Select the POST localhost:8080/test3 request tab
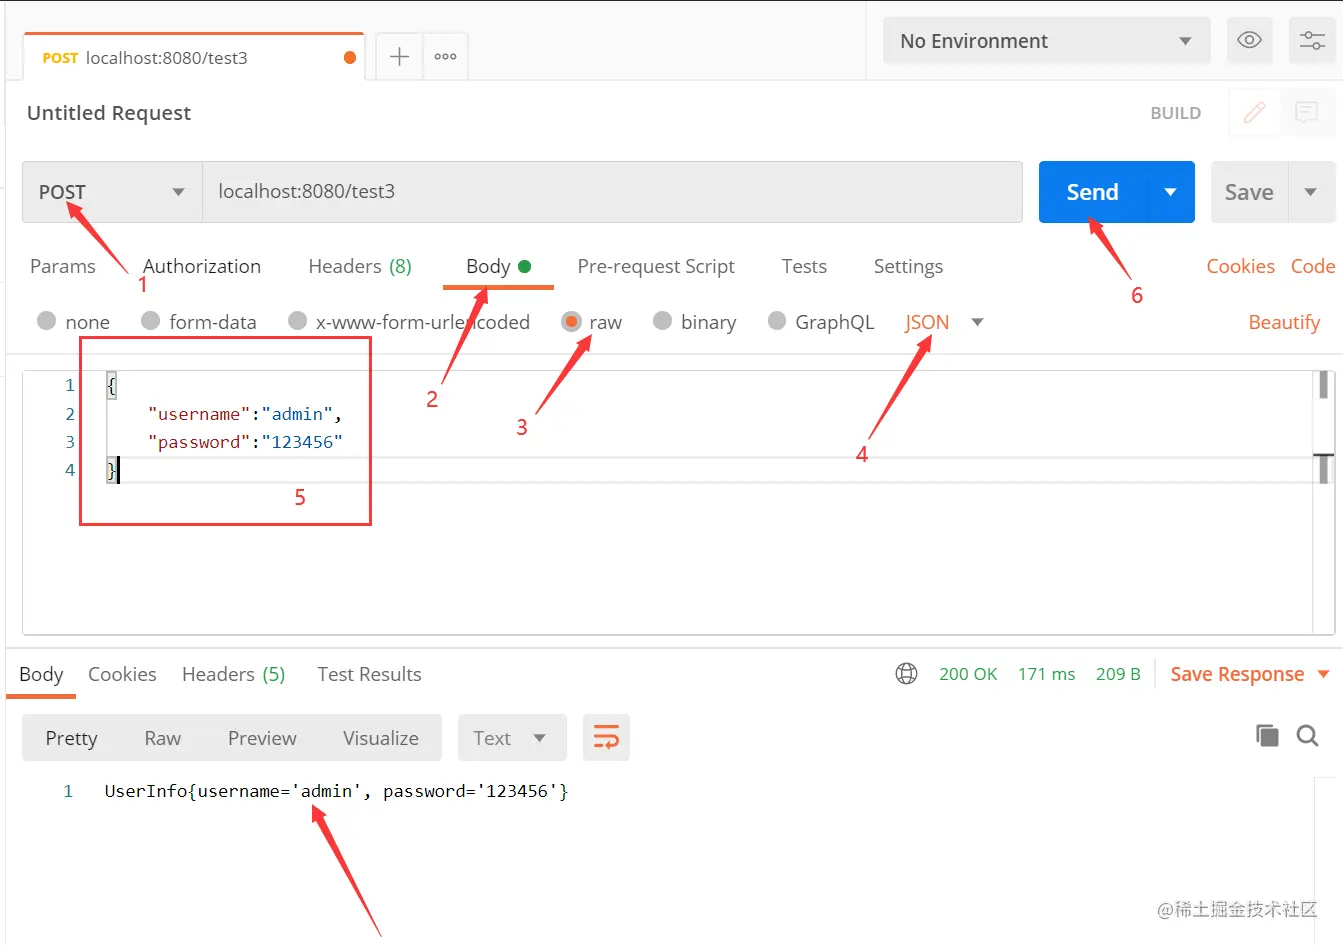This screenshot has width=1343, height=945. coord(194,57)
